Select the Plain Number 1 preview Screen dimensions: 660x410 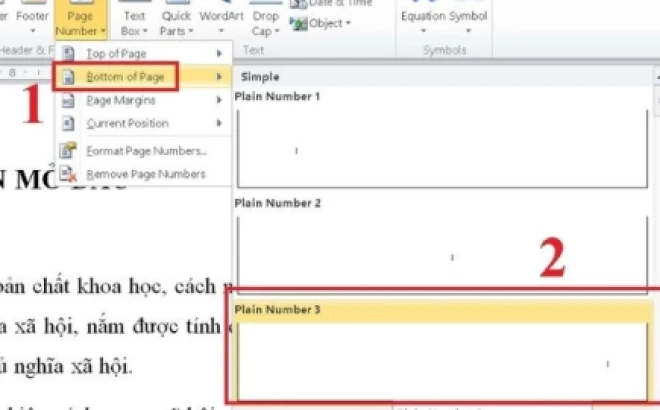(442, 149)
